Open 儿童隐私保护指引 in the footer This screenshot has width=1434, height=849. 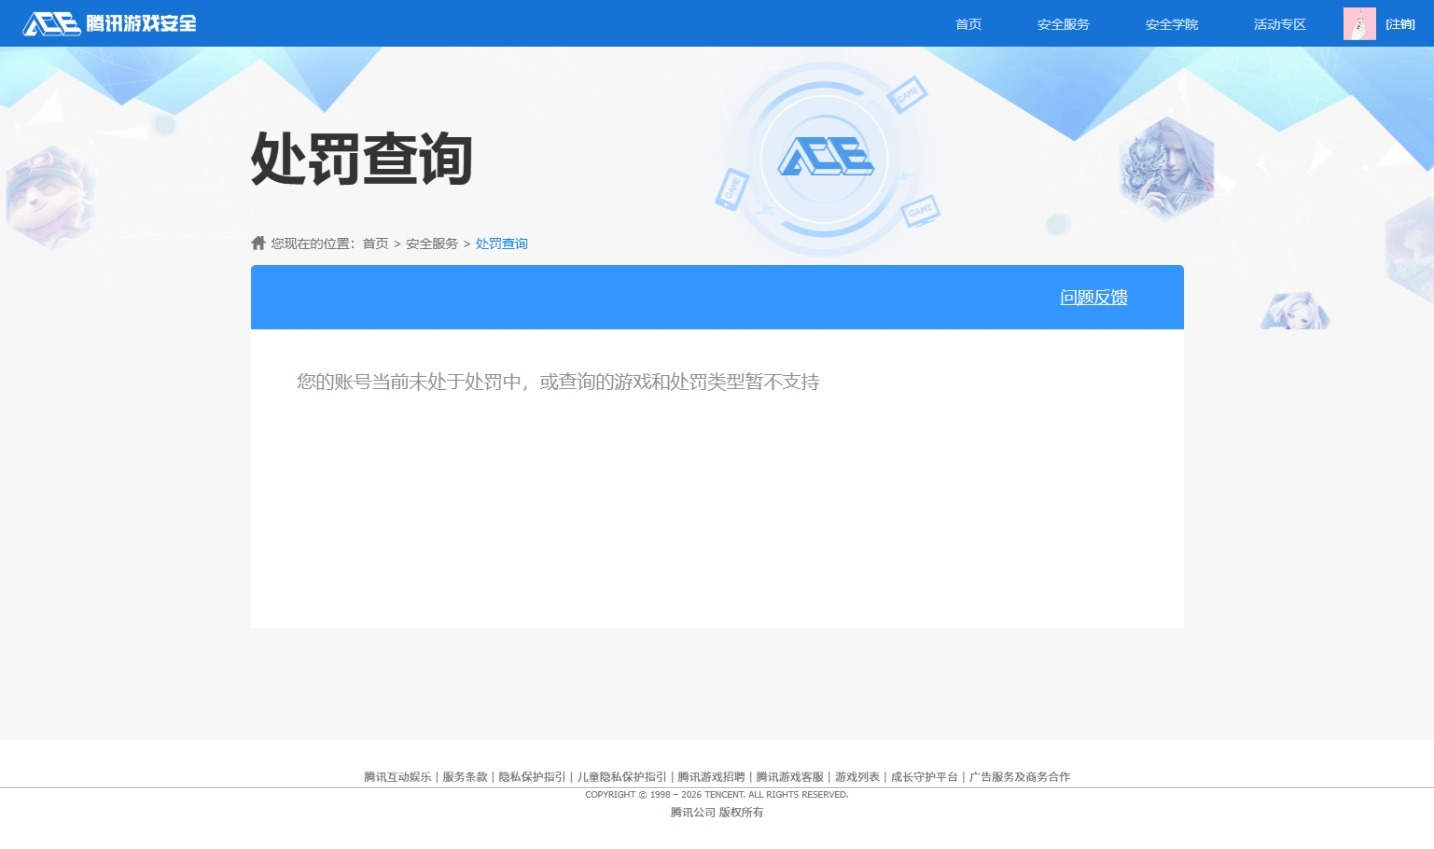pos(621,777)
